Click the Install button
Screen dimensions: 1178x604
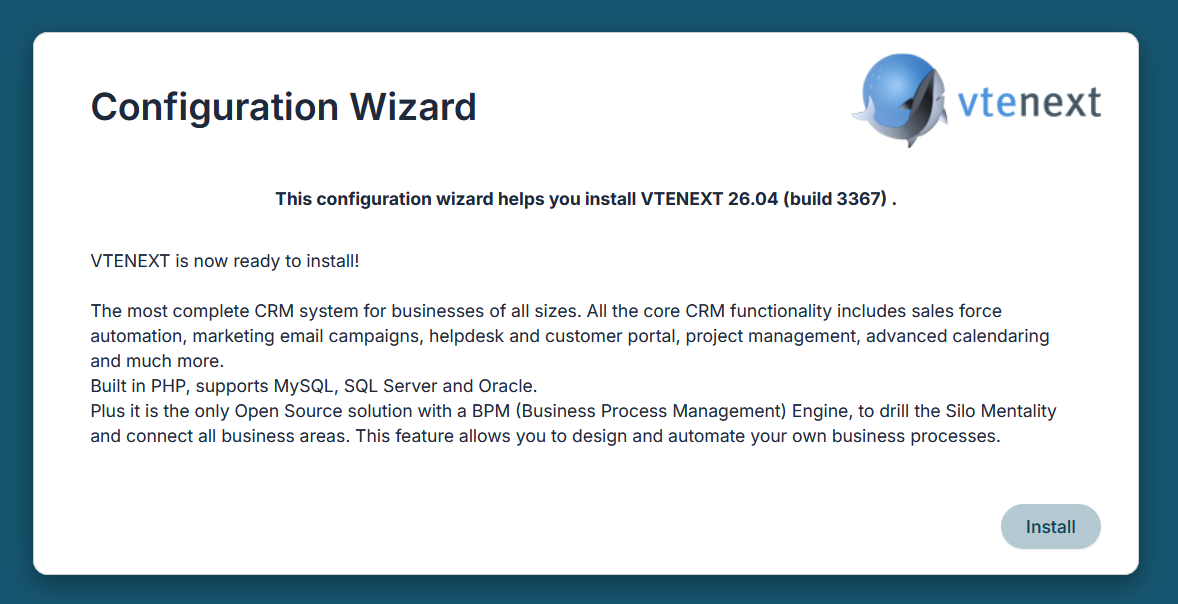pyautogui.click(x=1050, y=527)
